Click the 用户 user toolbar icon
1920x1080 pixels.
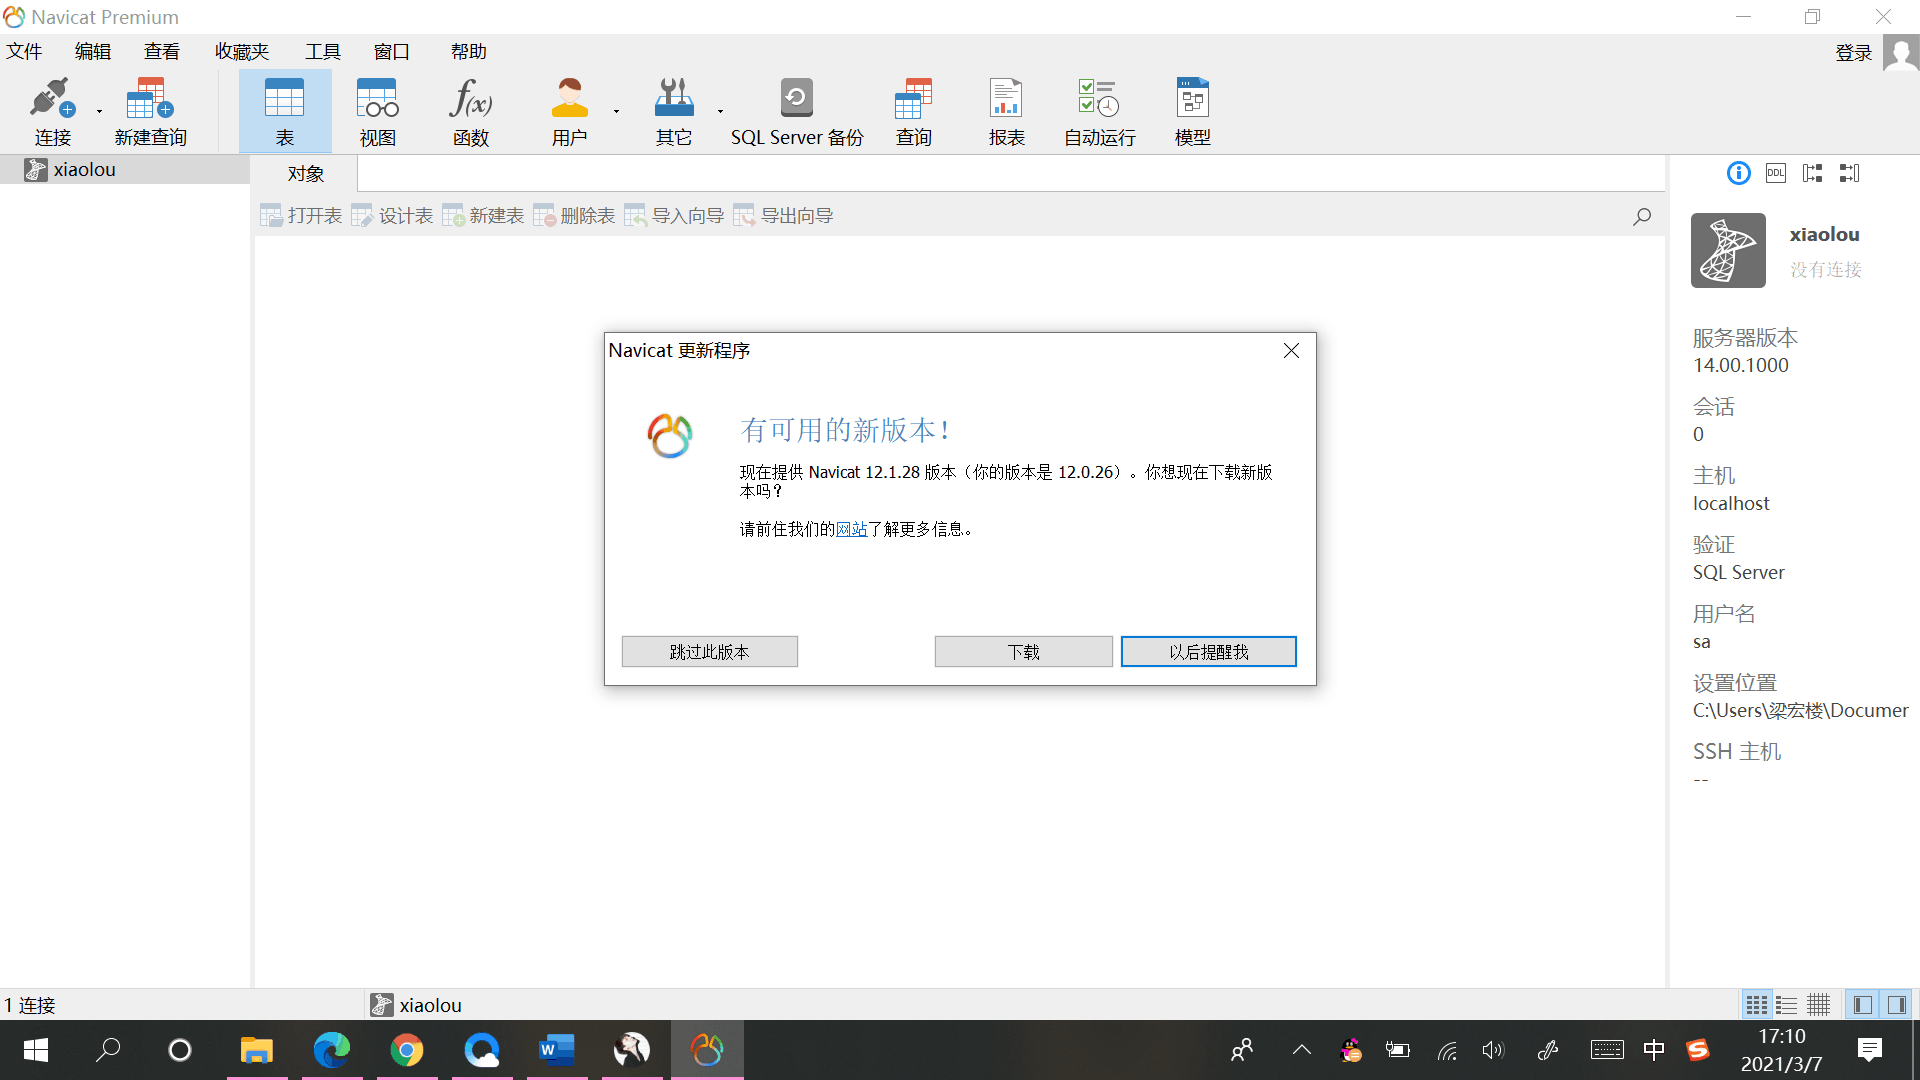point(570,111)
